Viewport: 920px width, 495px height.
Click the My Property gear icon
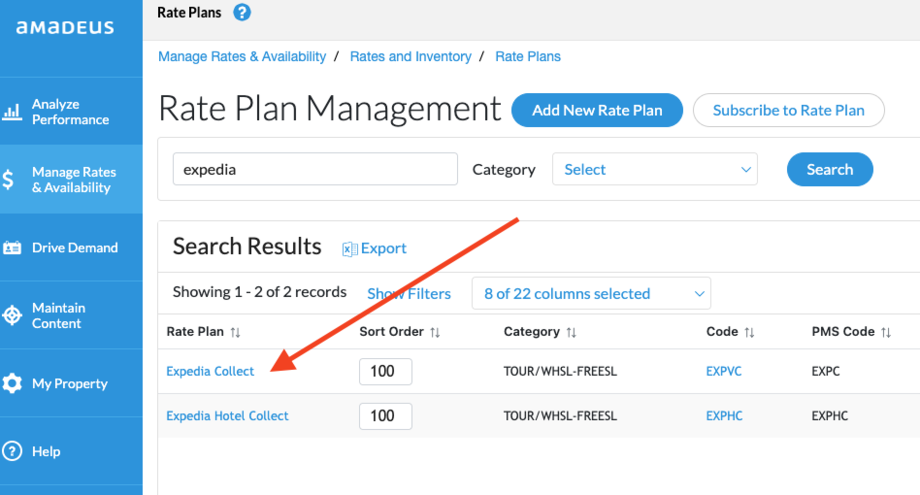(12, 384)
